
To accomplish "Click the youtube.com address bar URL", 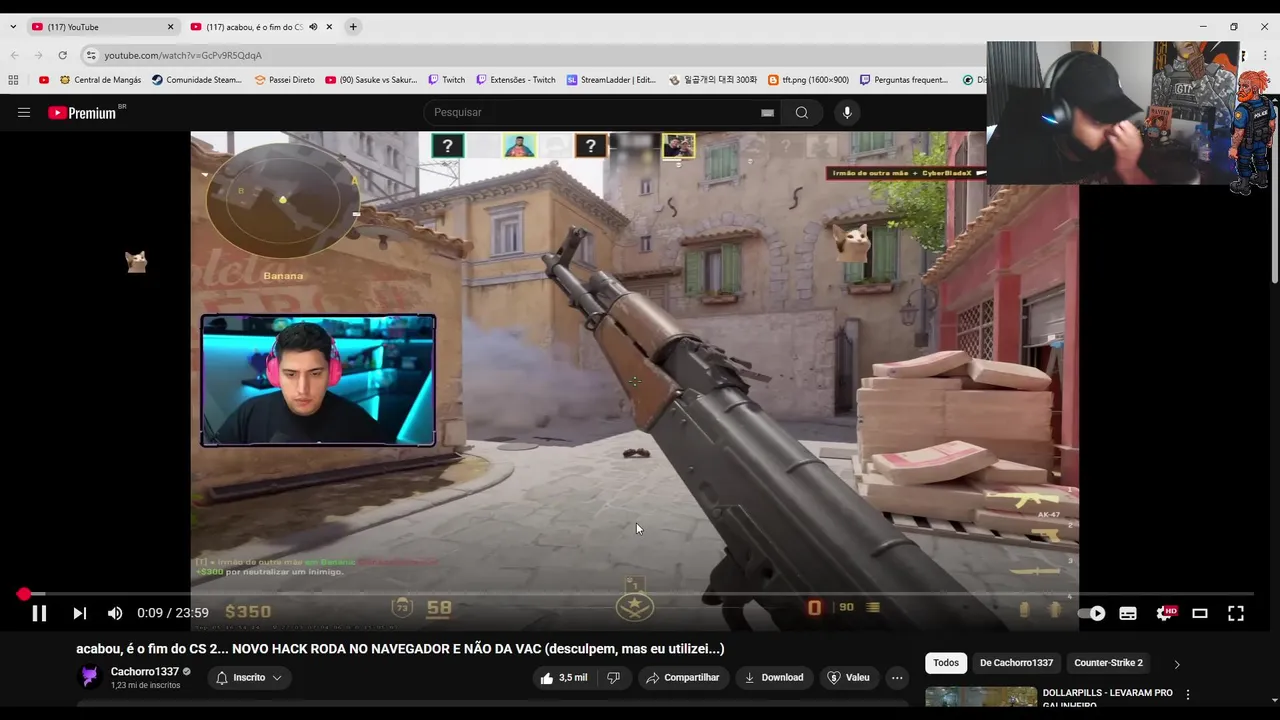I will pos(183,55).
